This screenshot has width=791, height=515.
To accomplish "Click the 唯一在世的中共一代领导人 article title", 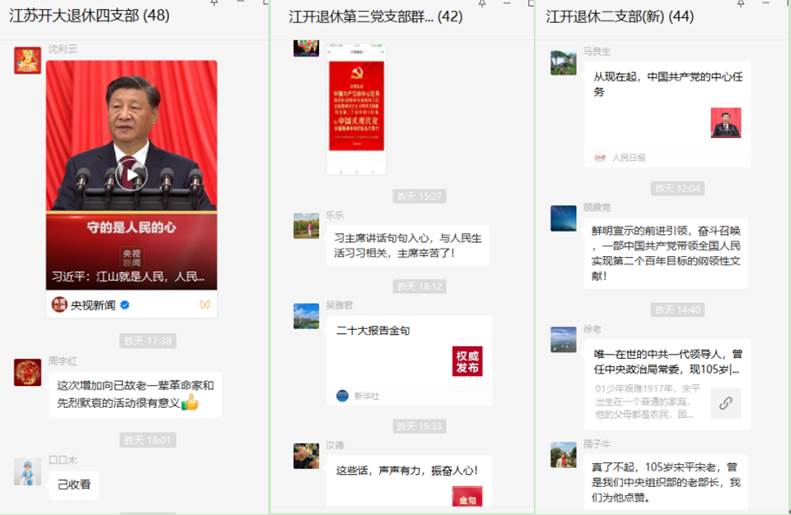I will pyautogui.click(x=668, y=362).
